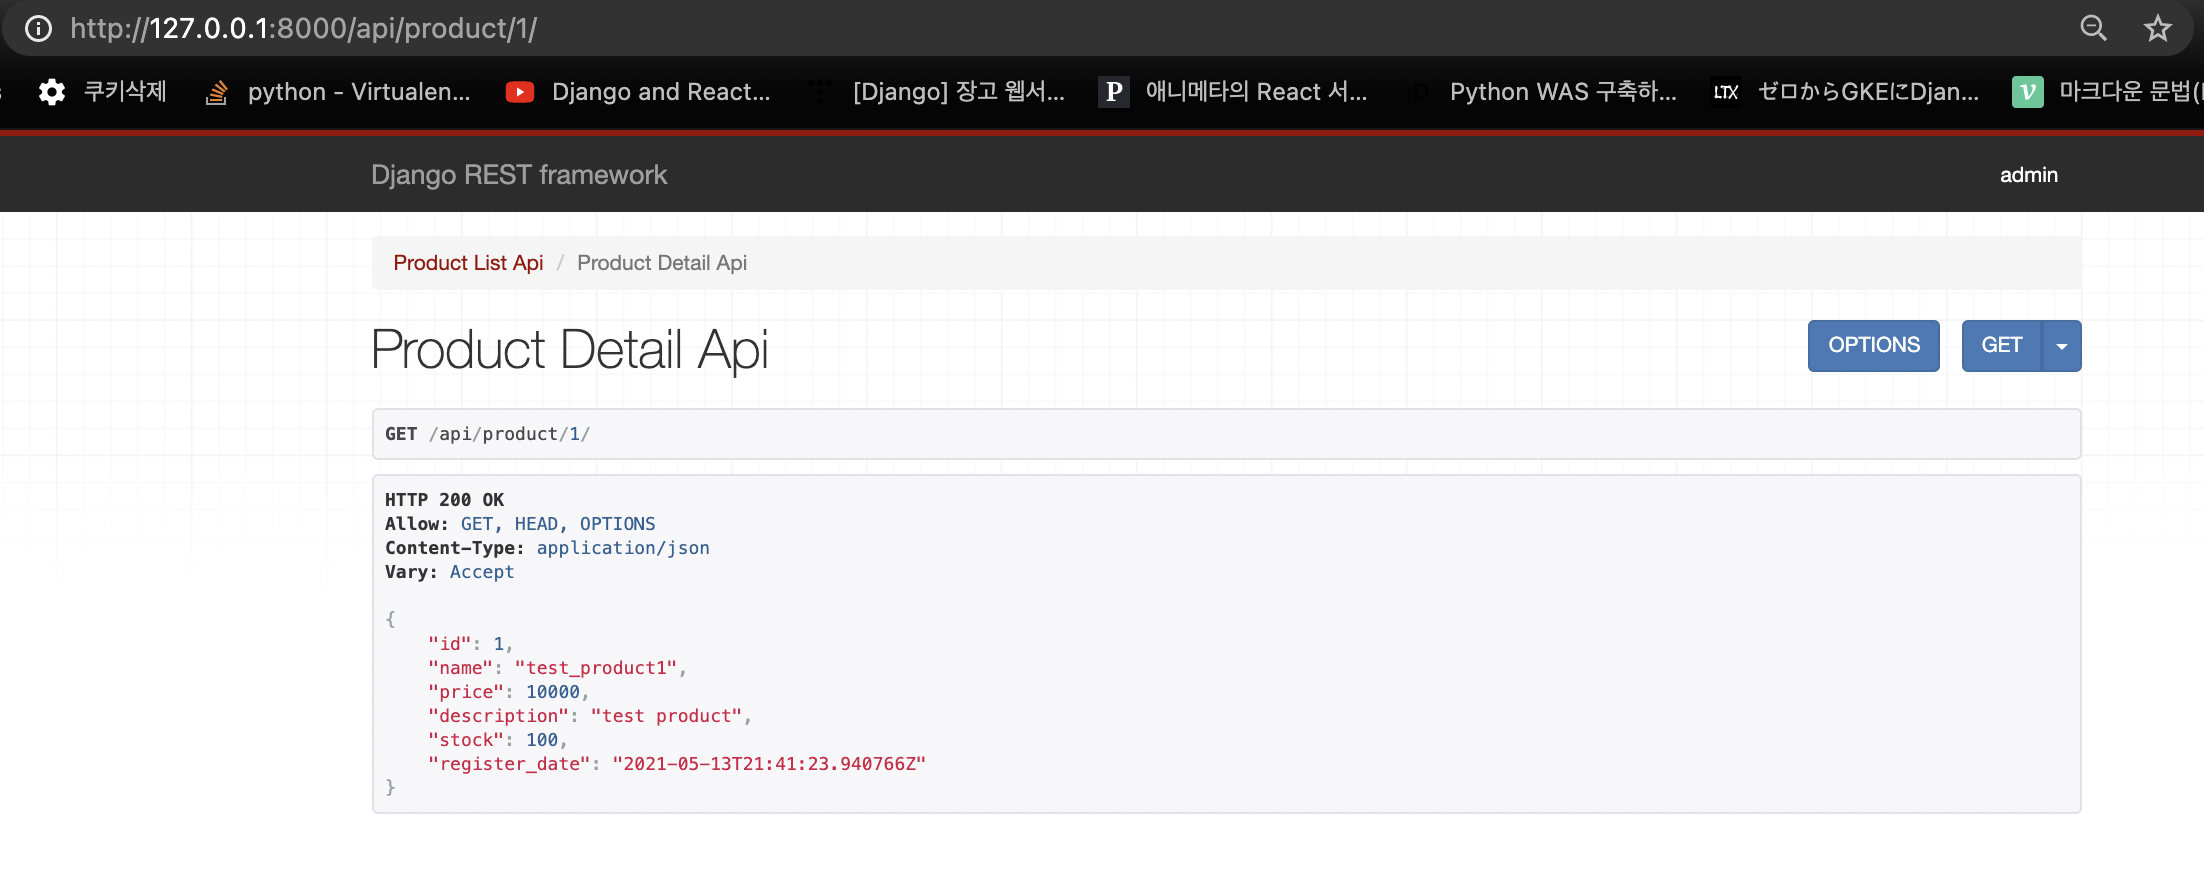Open the zoom magnifier icon in address bar

pos(2093,28)
